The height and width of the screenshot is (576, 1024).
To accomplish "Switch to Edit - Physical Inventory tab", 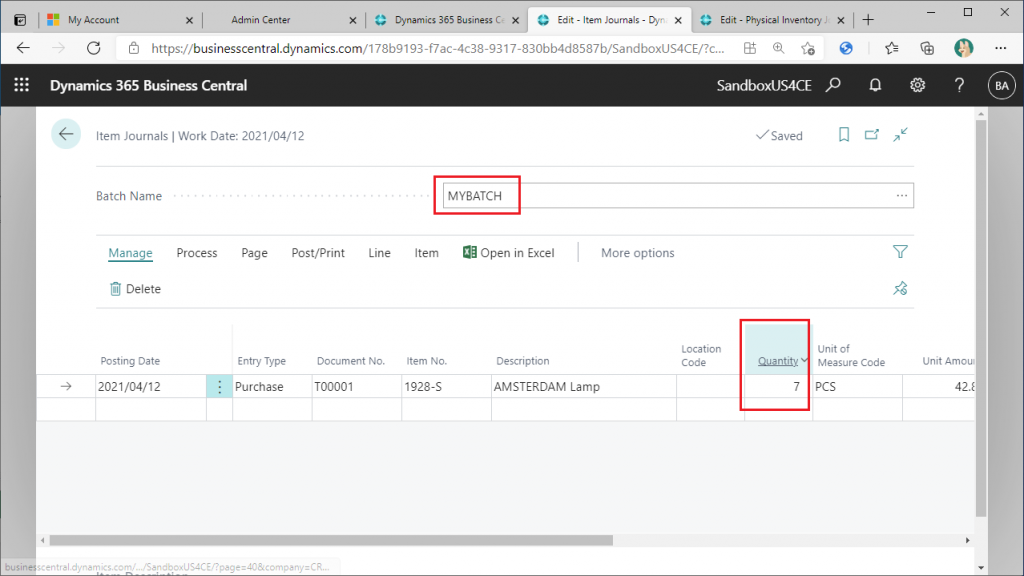I will pos(771,20).
